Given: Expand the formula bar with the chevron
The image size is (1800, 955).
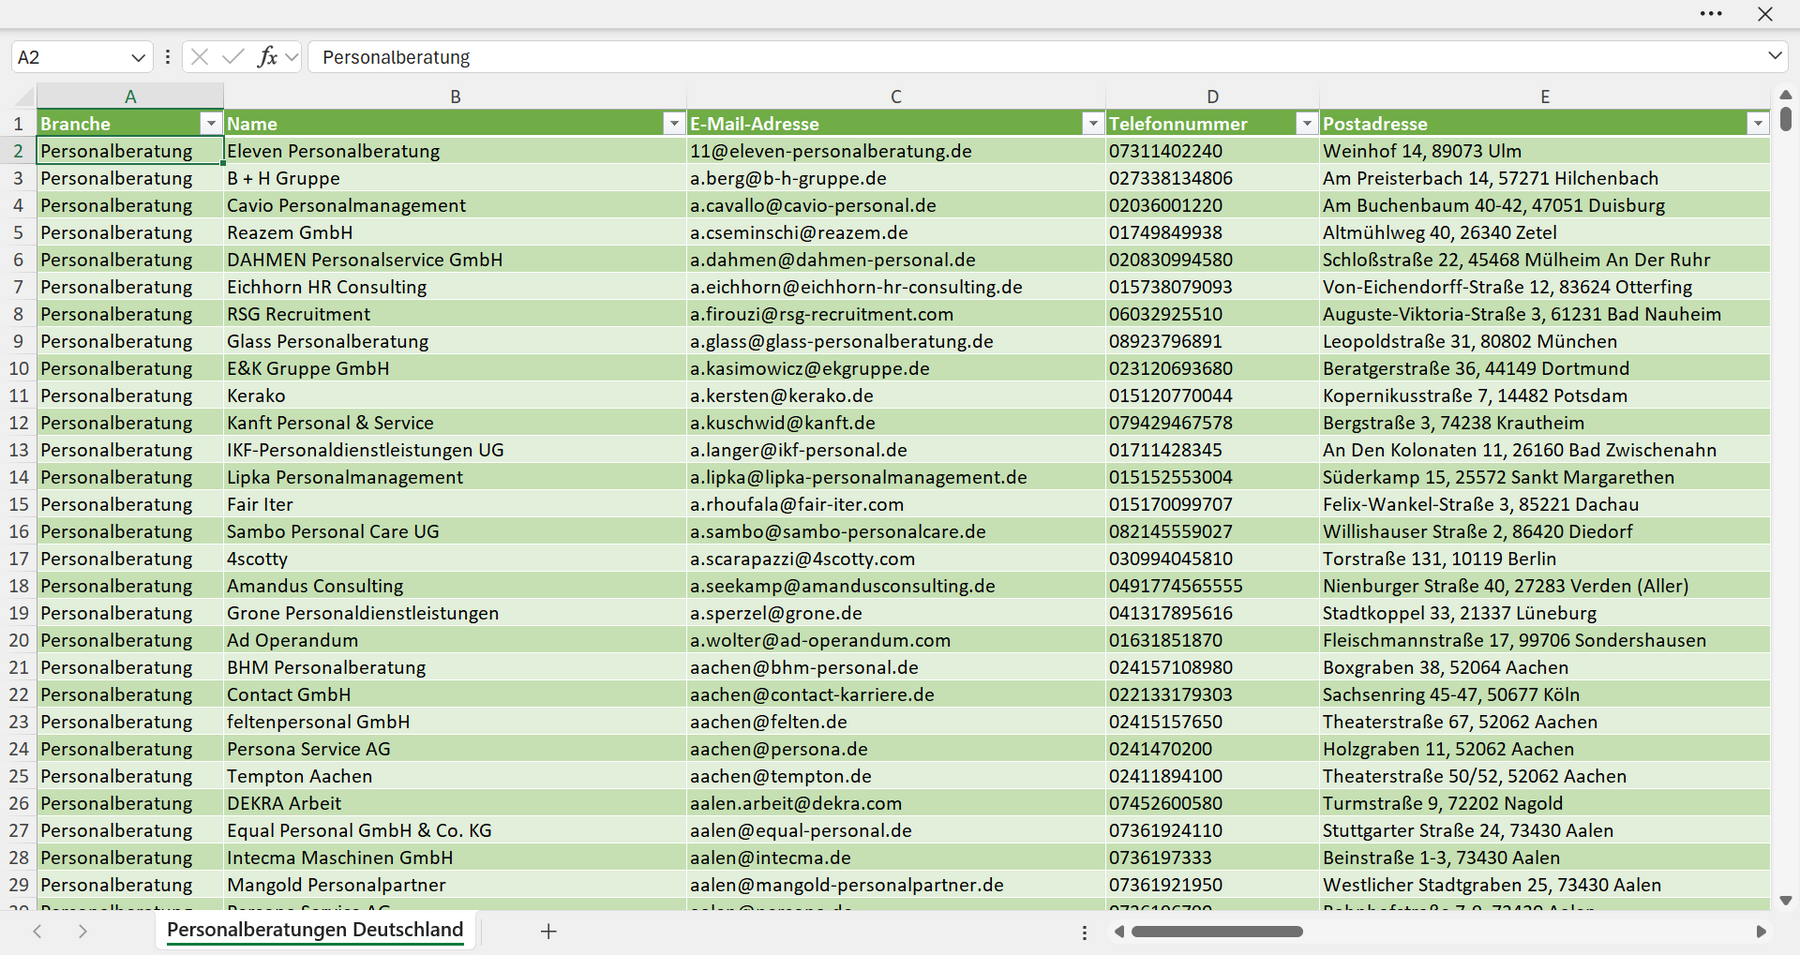Looking at the screenshot, I should (x=1775, y=56).
